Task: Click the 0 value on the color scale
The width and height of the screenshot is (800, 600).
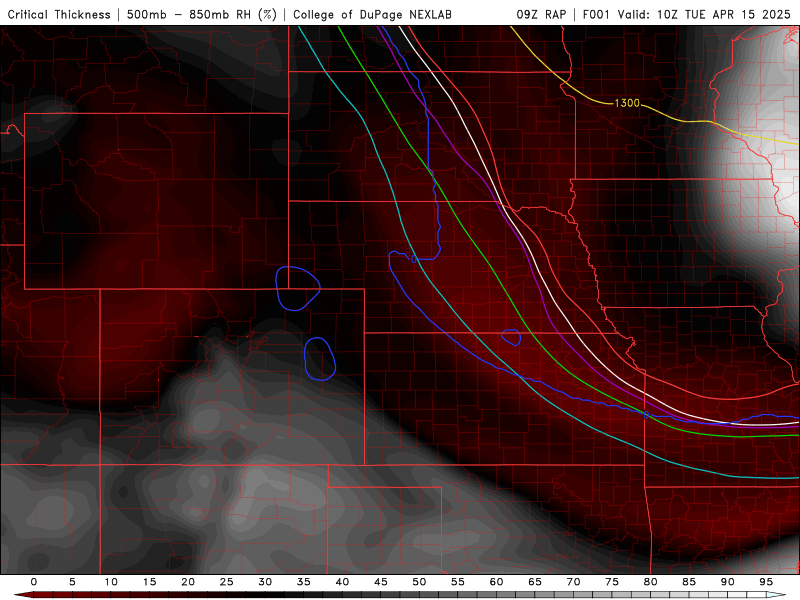Action: point(34,582)
